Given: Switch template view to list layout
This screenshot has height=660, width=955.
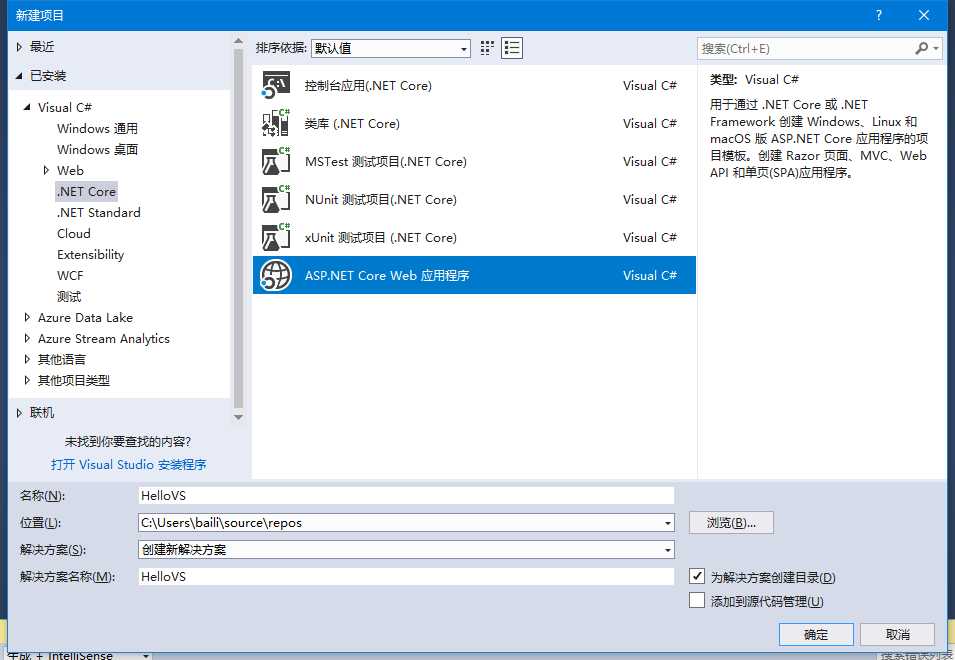Looking at the screenshot, I should point(512,48).
